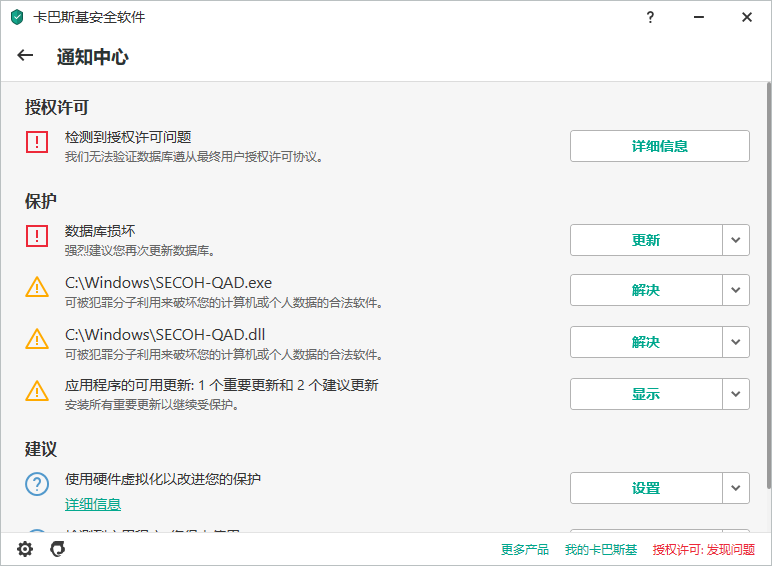This screenshot has width=772, height=566.
Task: Click the support agent icon beside the gear
Action: coord(58,549)
